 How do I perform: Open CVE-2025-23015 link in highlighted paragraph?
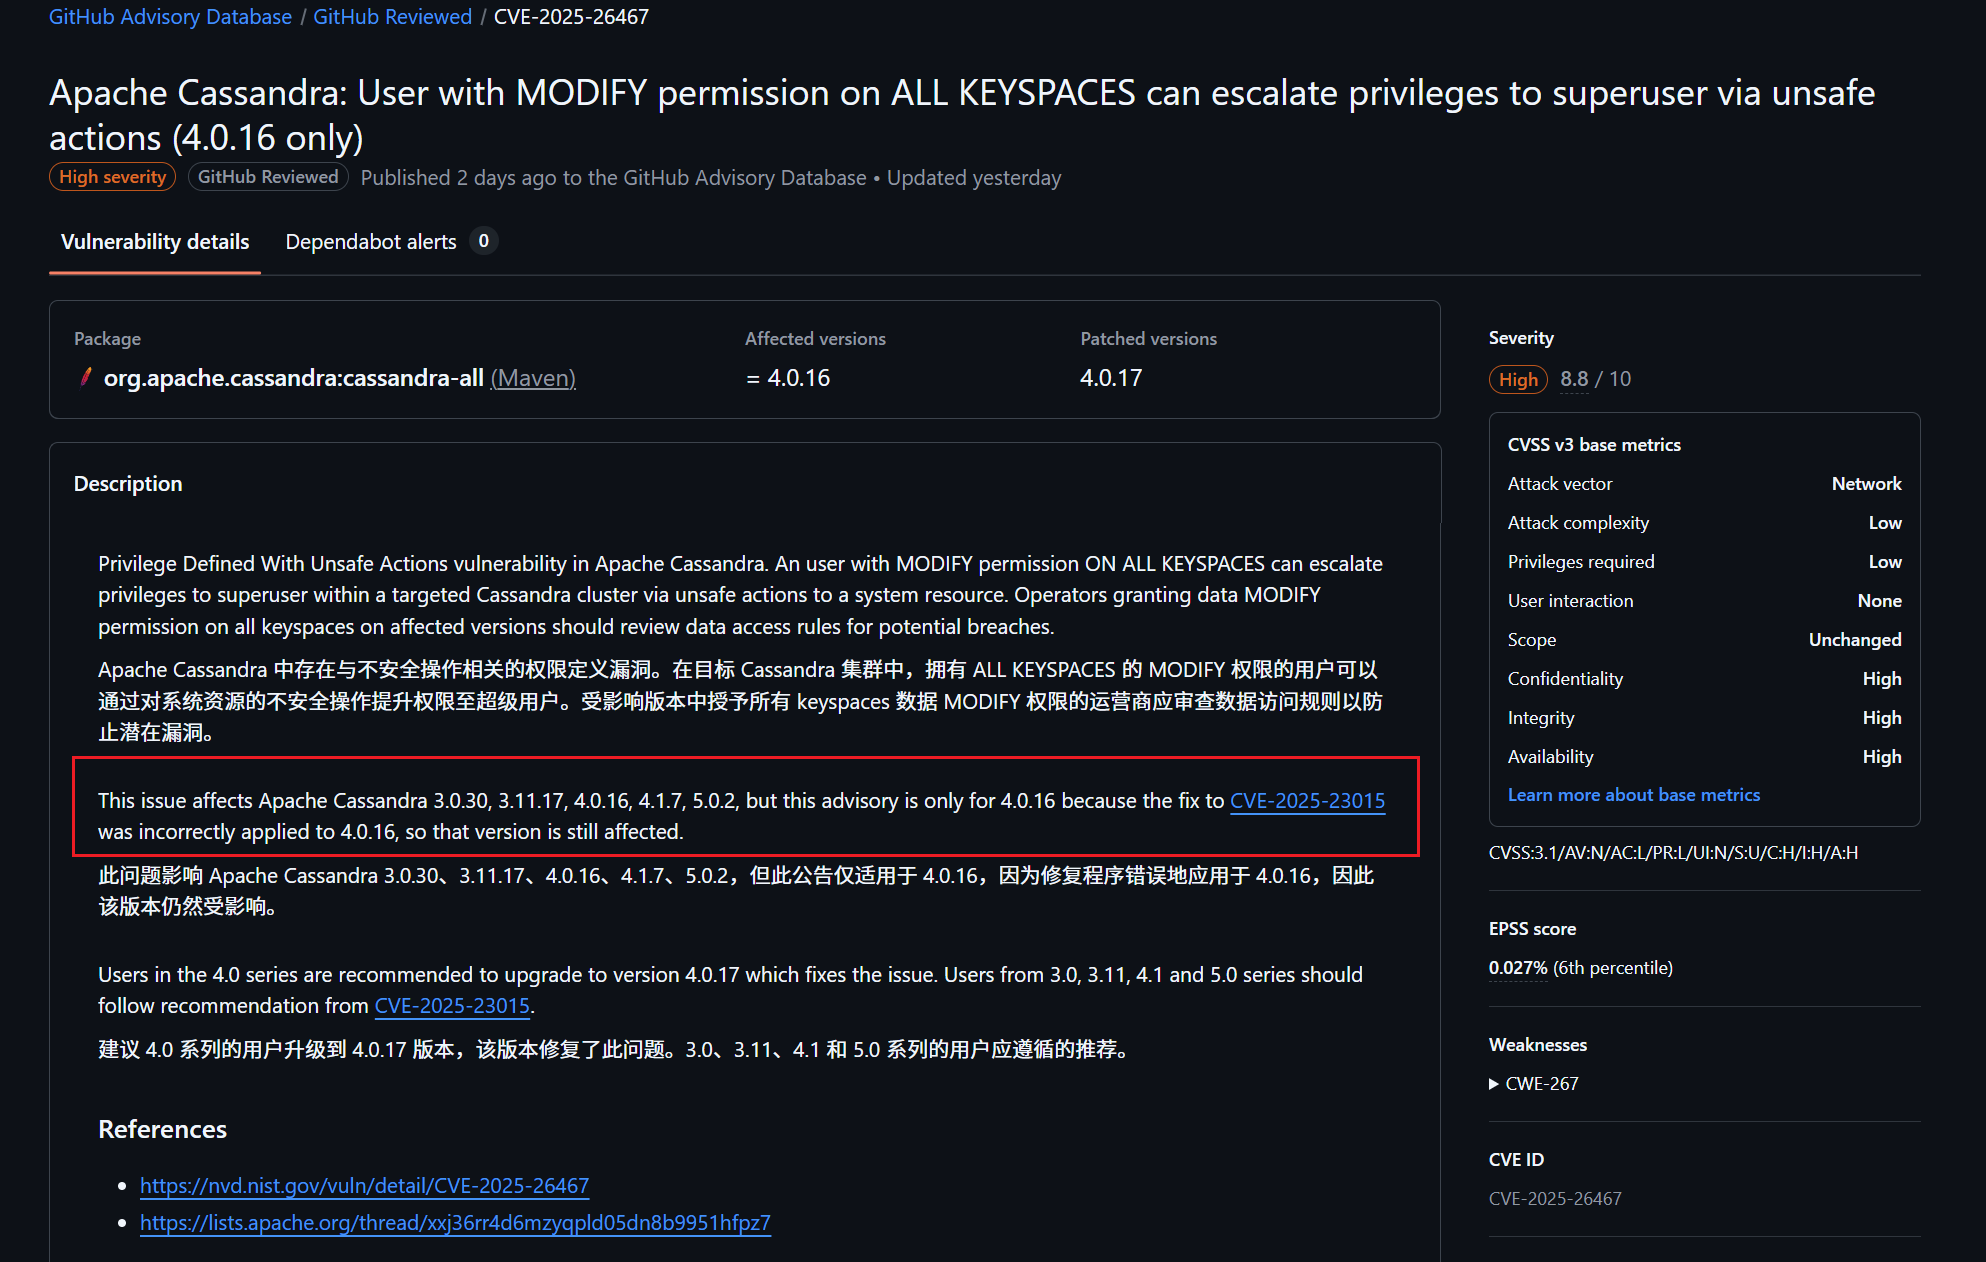pos(1307,801)
